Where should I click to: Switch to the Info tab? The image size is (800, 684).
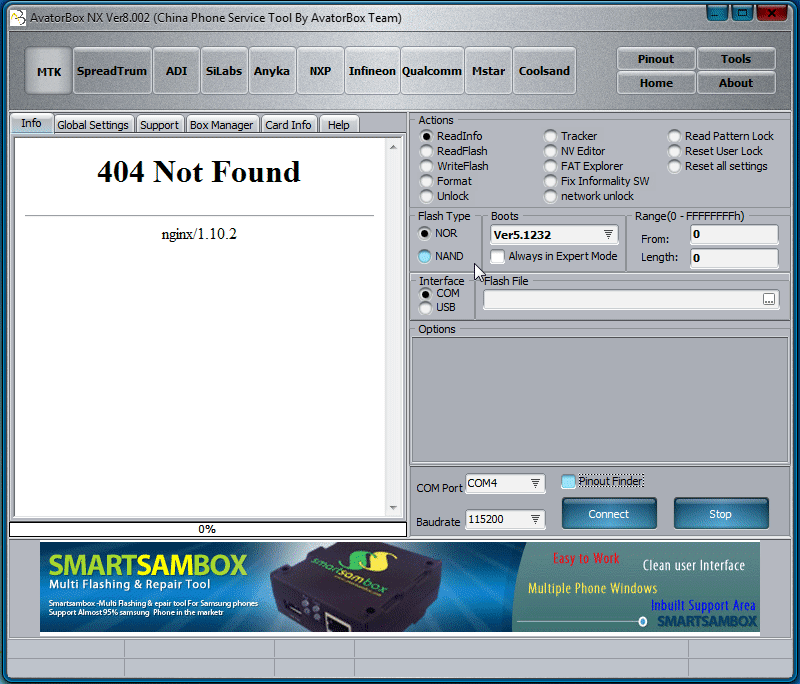pos(32,123)
